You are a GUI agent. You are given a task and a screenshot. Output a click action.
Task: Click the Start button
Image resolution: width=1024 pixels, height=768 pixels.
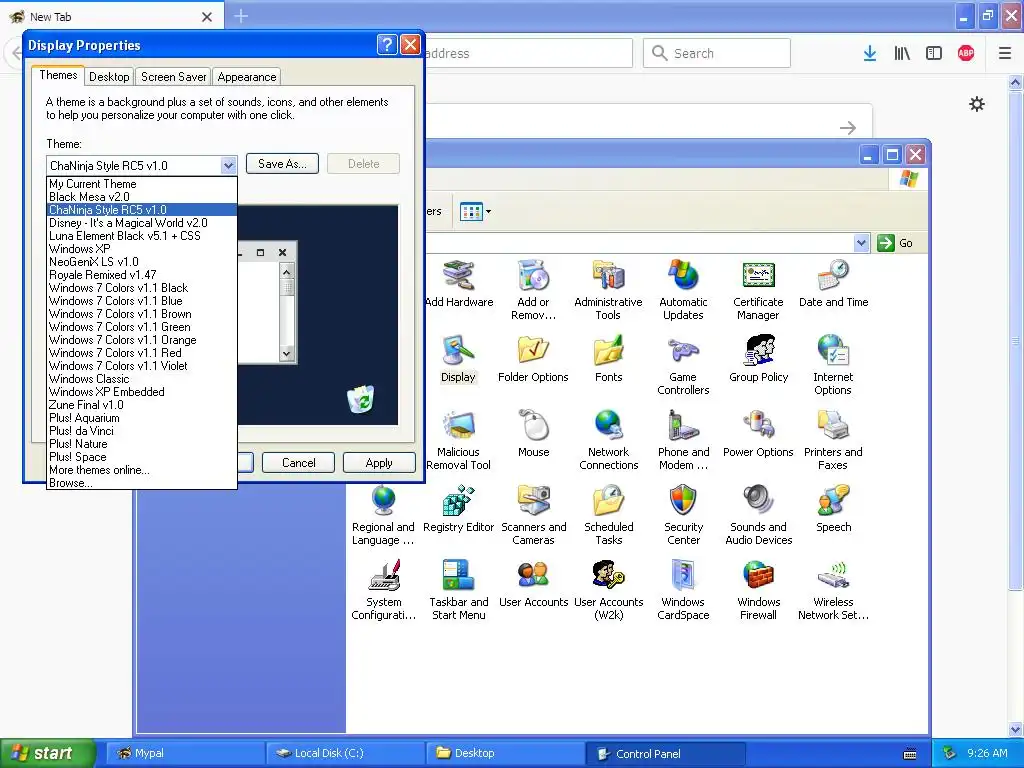tap(48, 753)
